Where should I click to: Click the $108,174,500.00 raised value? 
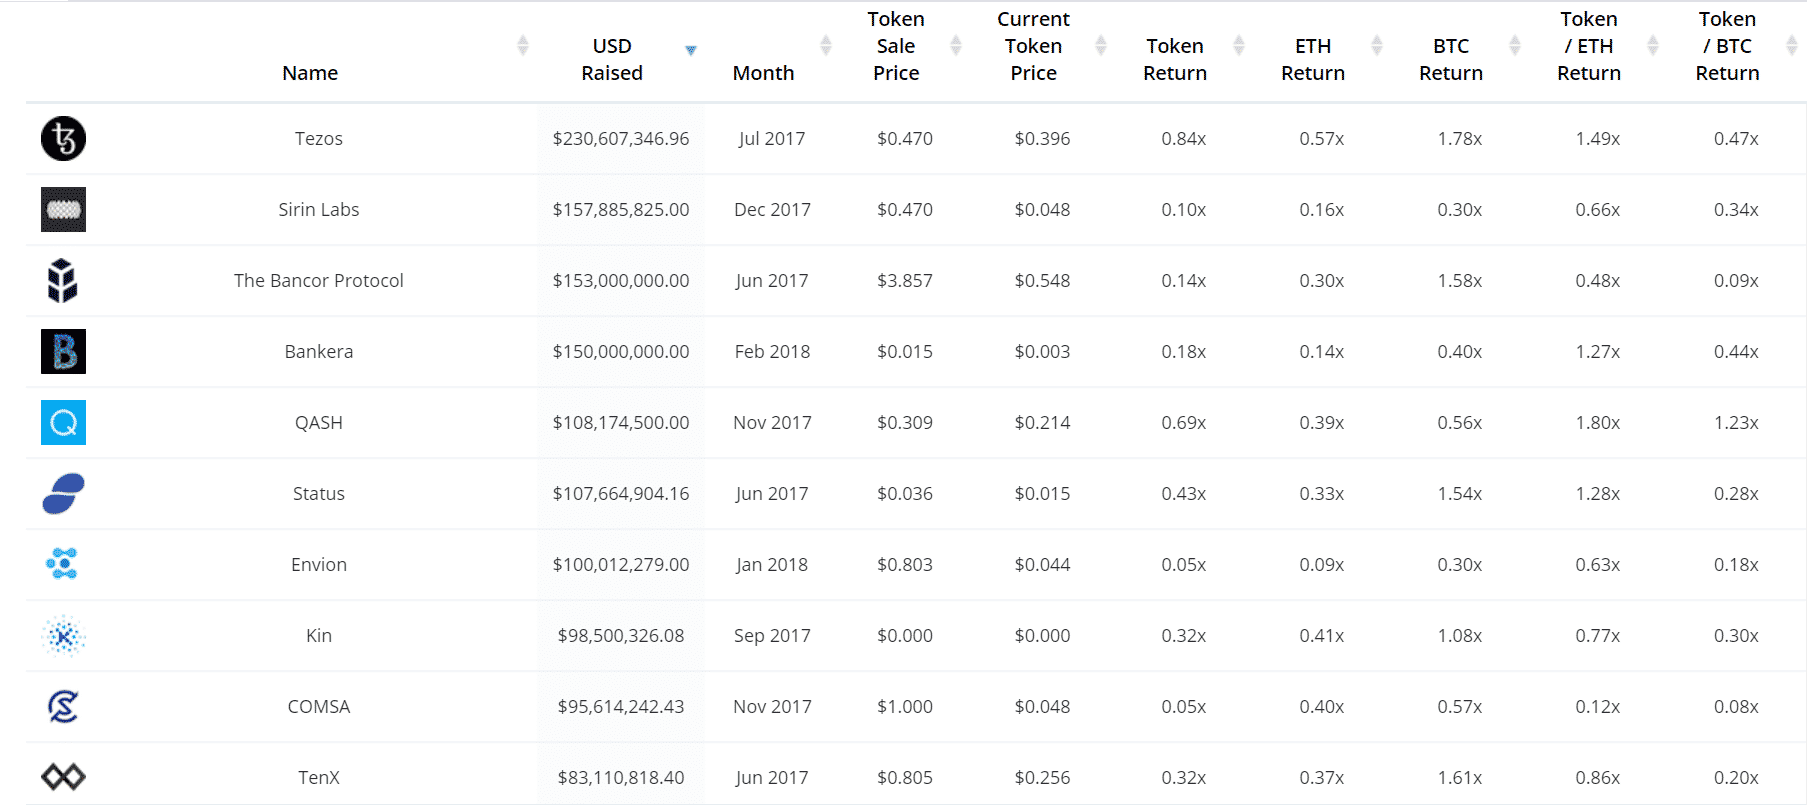point(621,423)
